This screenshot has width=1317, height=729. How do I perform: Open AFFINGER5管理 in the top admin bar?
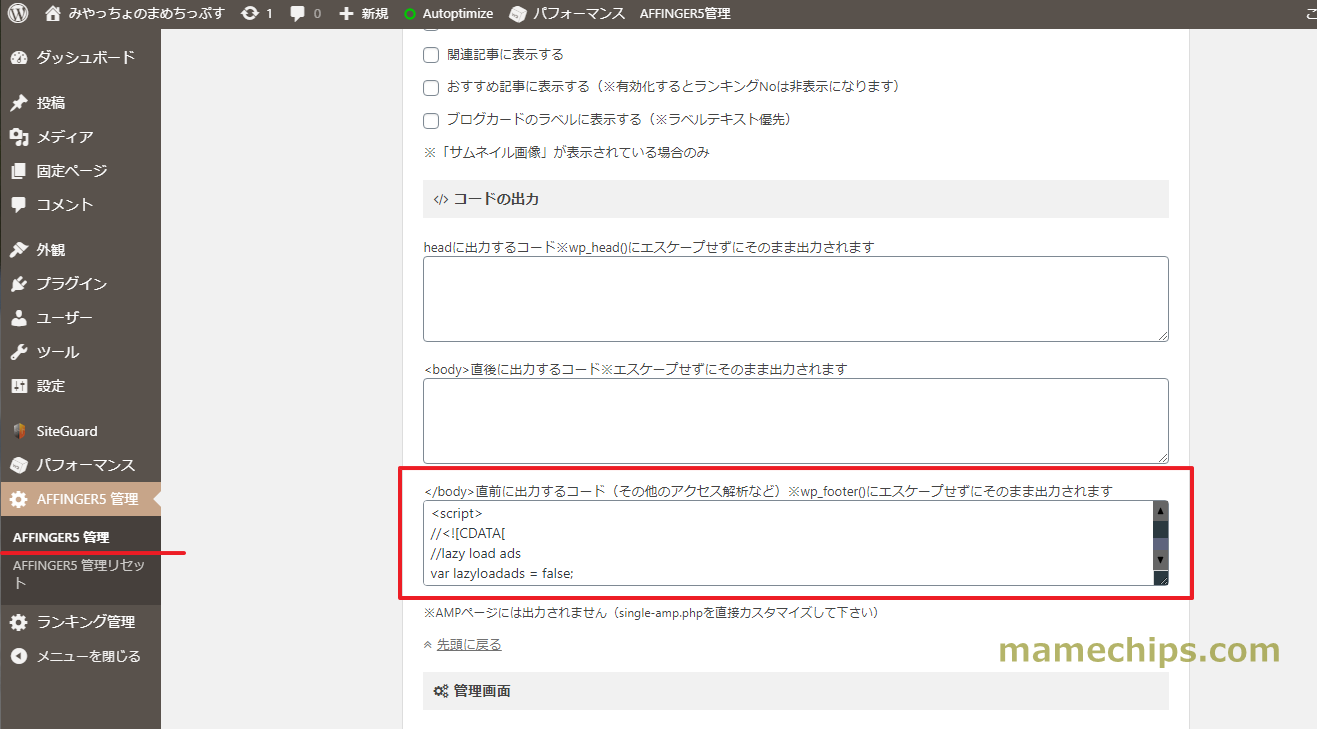[685, 14]
